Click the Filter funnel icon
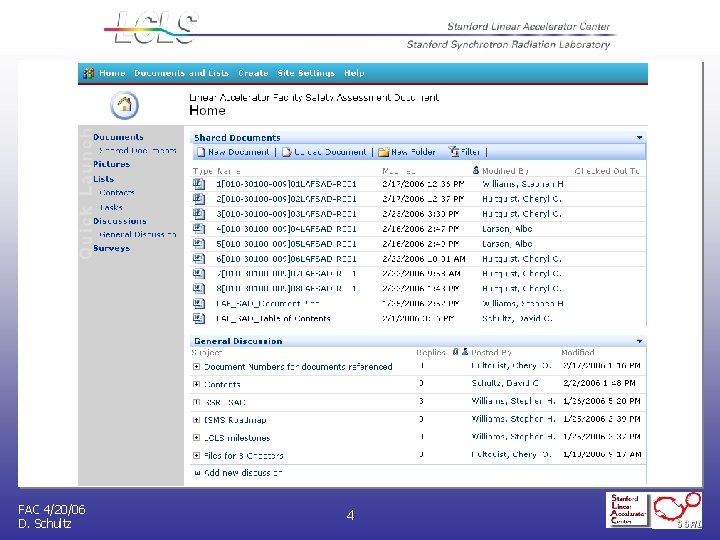 pos(454,152)
